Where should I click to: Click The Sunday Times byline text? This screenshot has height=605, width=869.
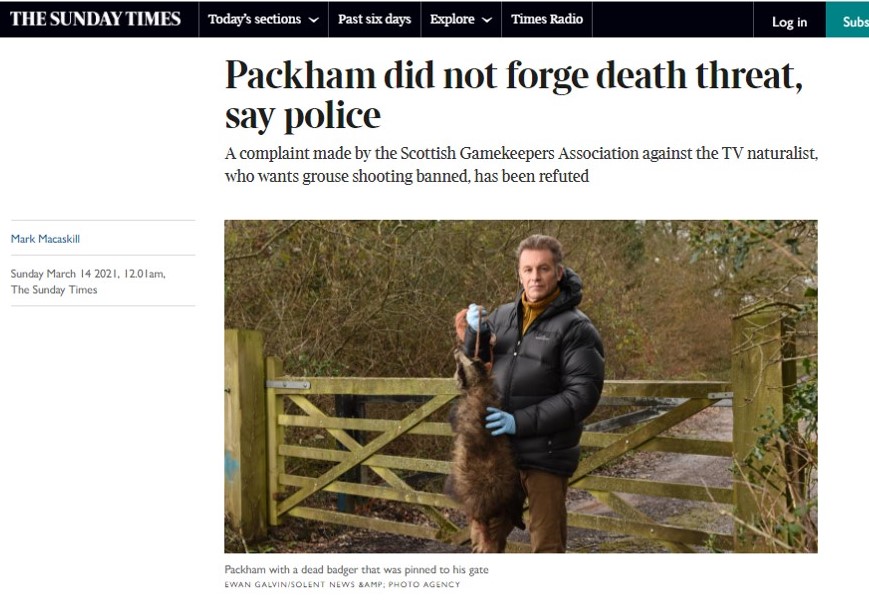[54, 289]
